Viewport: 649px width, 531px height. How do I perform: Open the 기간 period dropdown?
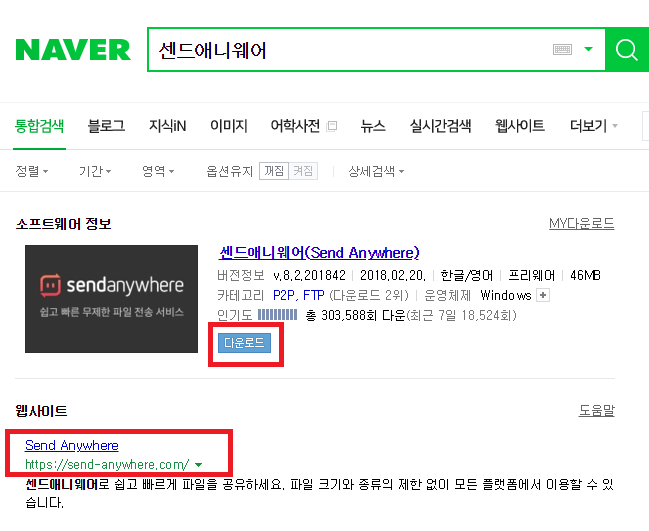pos(95,171)
